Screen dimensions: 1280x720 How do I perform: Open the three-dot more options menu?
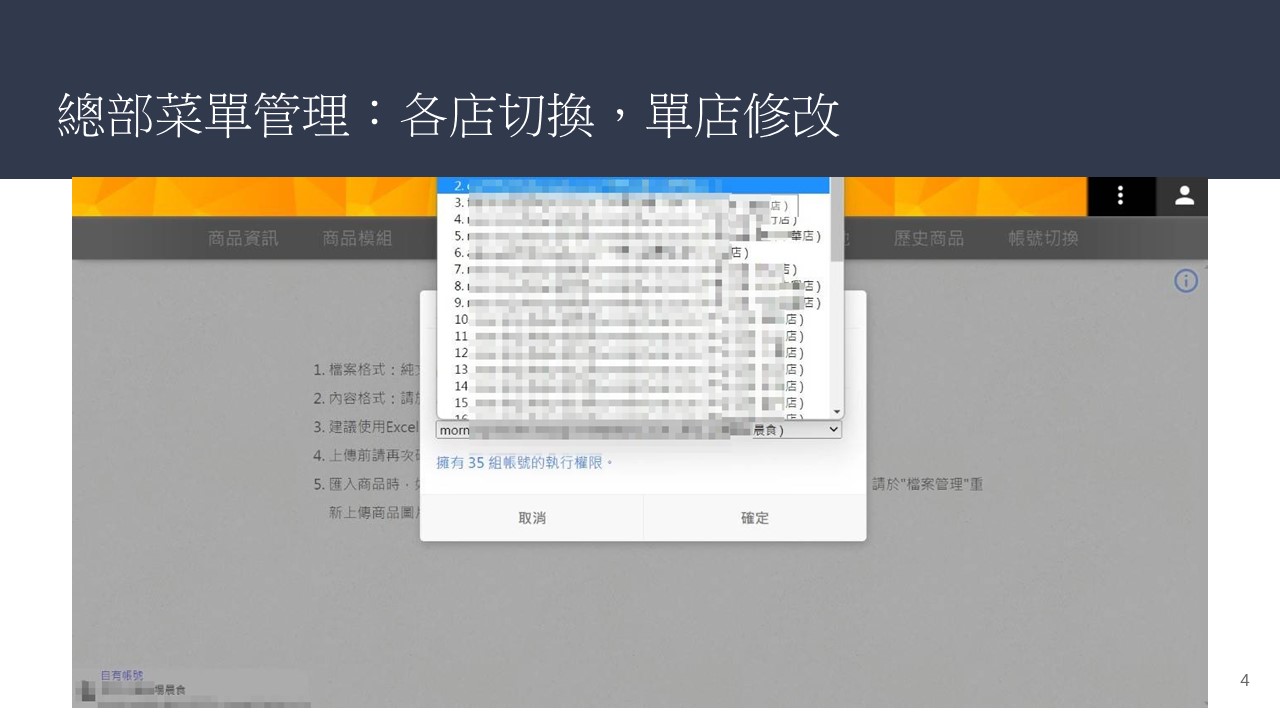coord(1120,196)
